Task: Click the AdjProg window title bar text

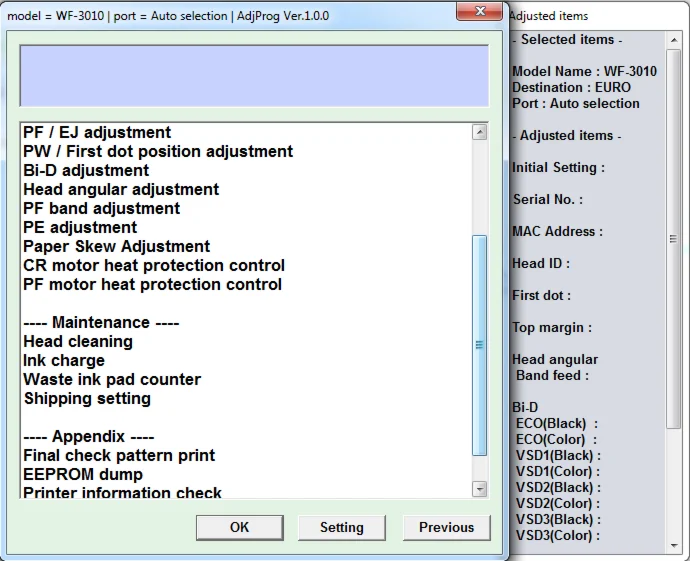Action: 168,16
